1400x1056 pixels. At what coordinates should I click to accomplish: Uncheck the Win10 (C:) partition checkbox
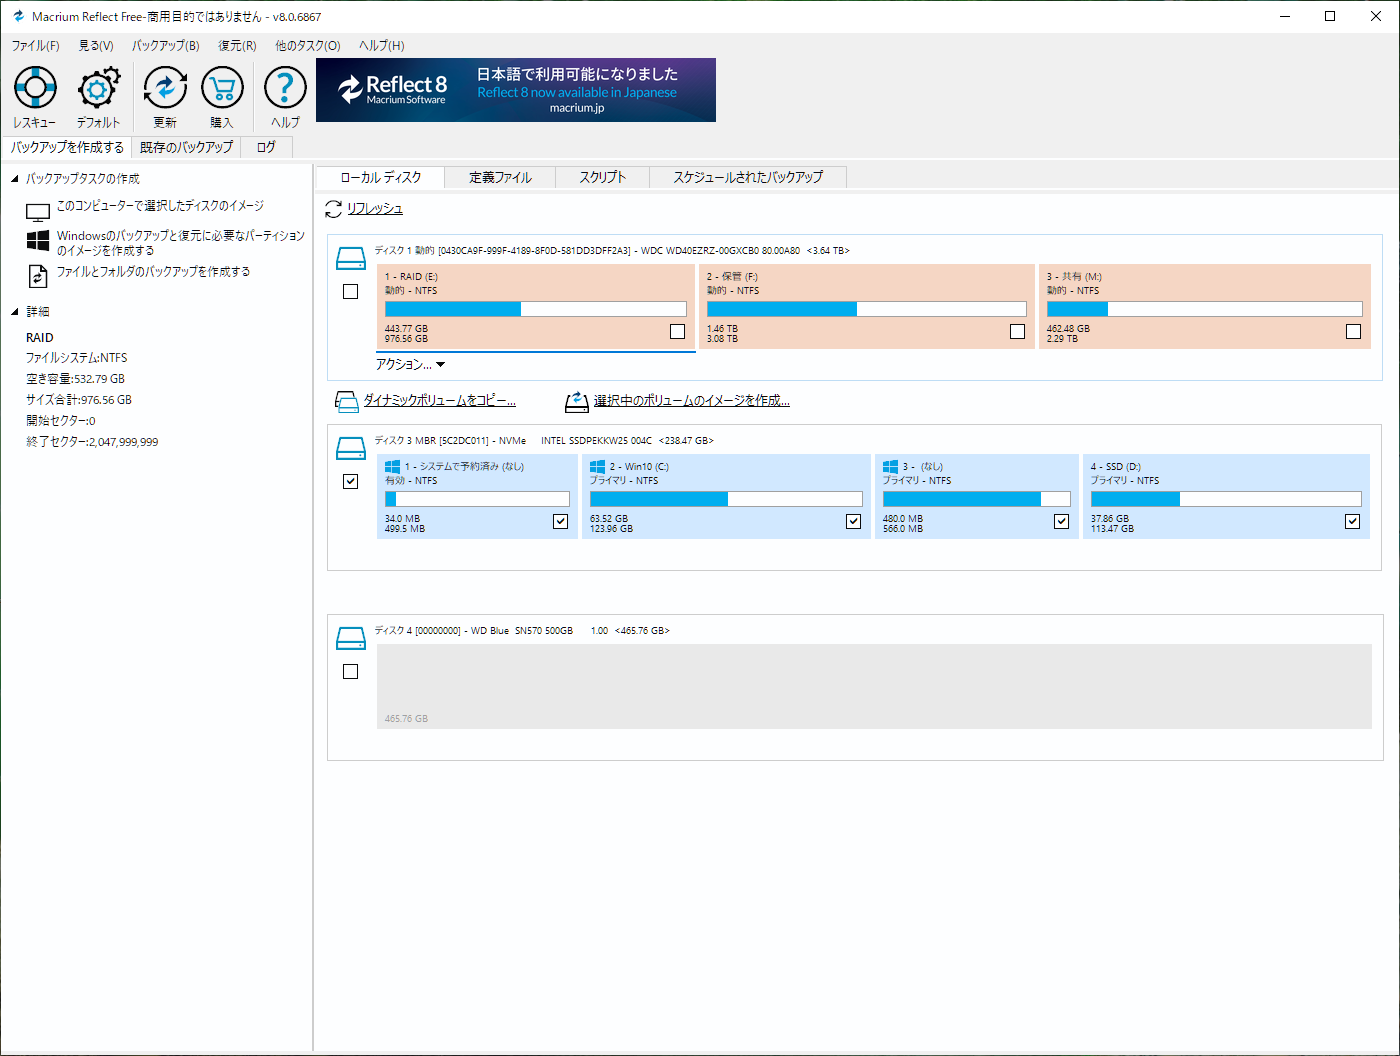tap(854, 522)
